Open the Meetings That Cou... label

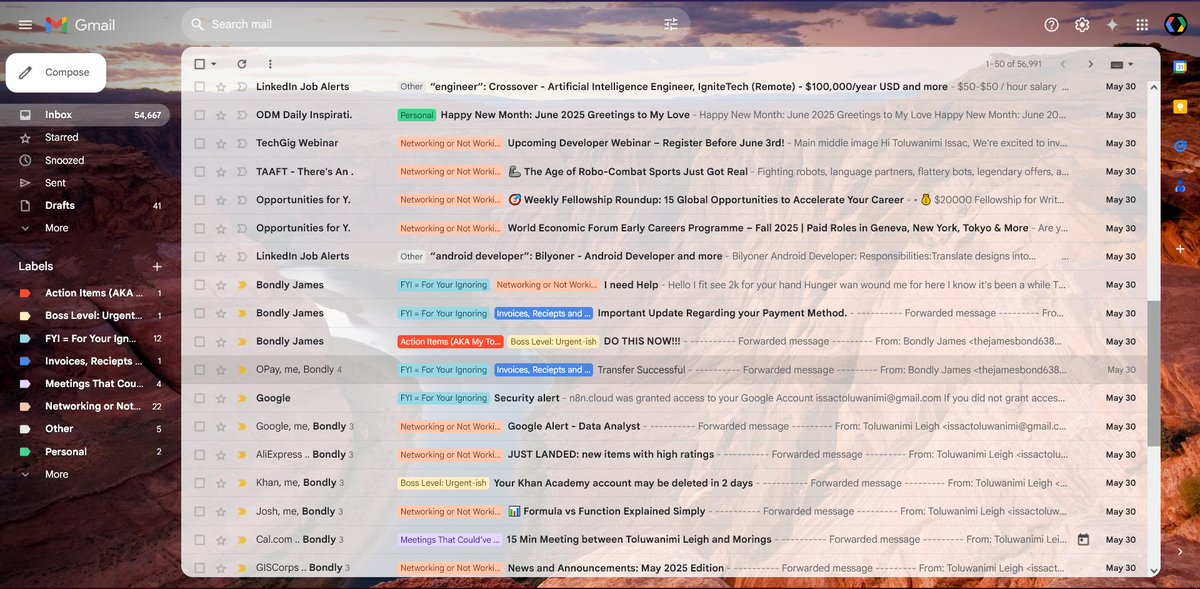85,384
